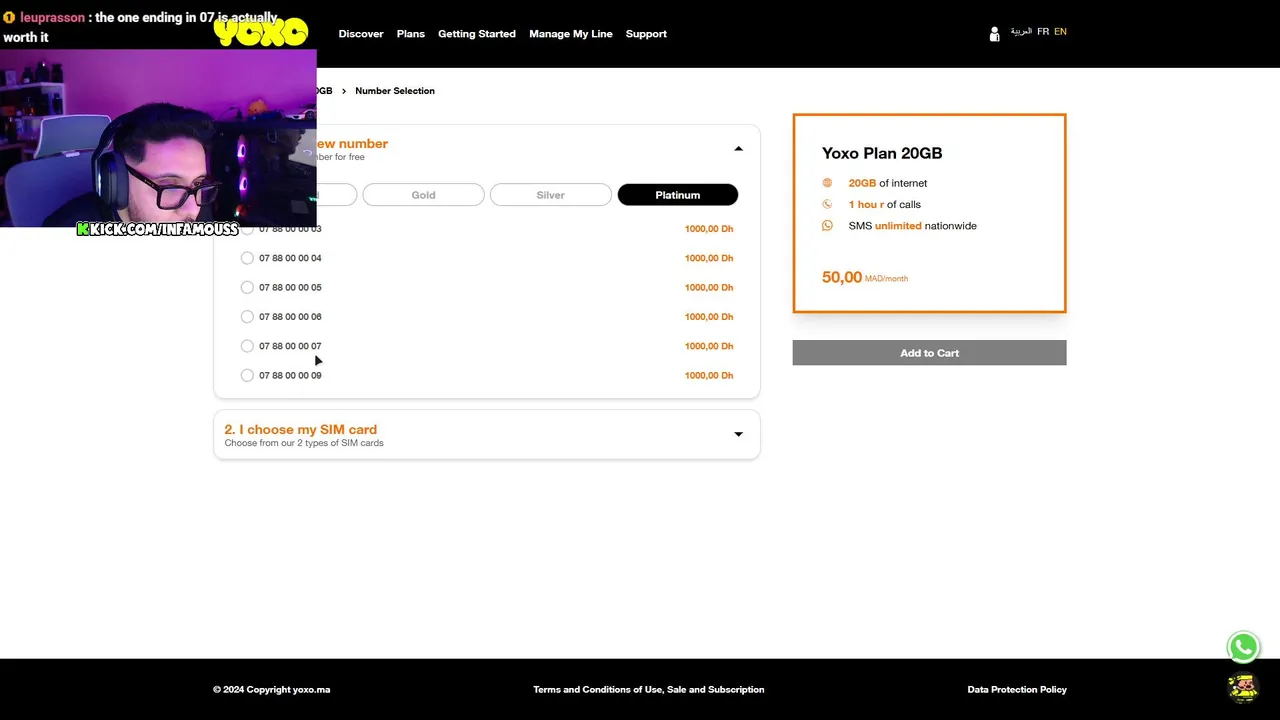Click '20GB of internet' text
The height and width of the screenshot is (720, 1280).
click(888, 183)
